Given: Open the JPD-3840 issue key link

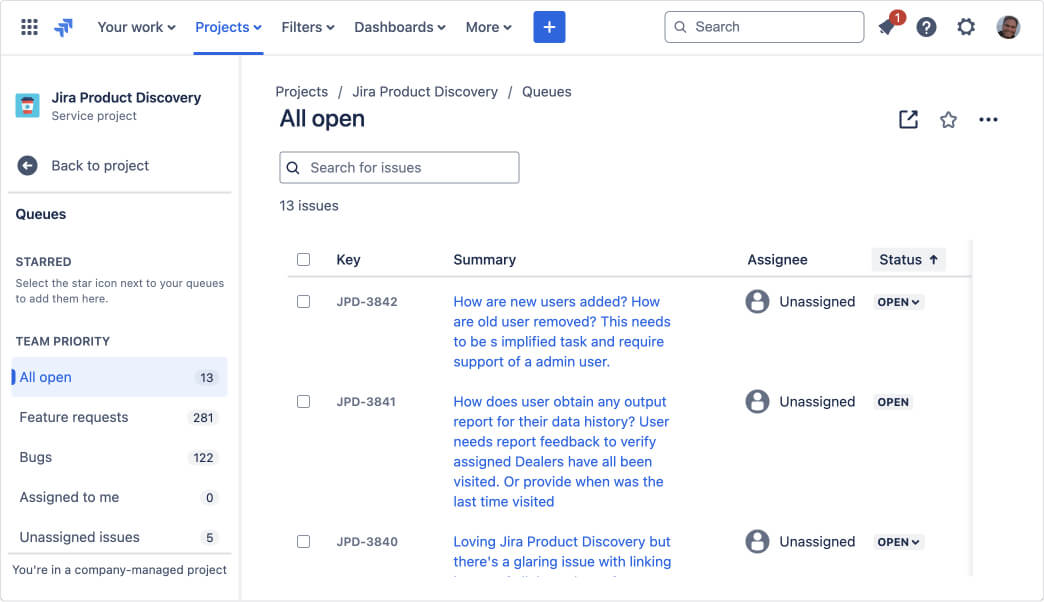Looking at the screenshot, I should tap(367, 542).
